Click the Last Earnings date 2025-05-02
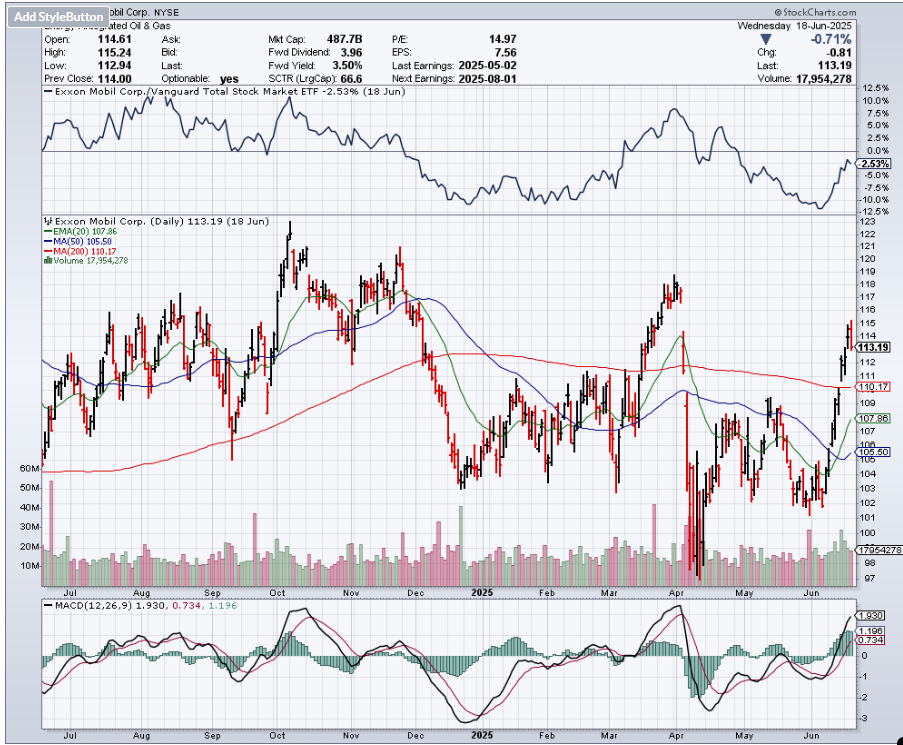This screenshot has height=745, width=903. coord(487,66)
